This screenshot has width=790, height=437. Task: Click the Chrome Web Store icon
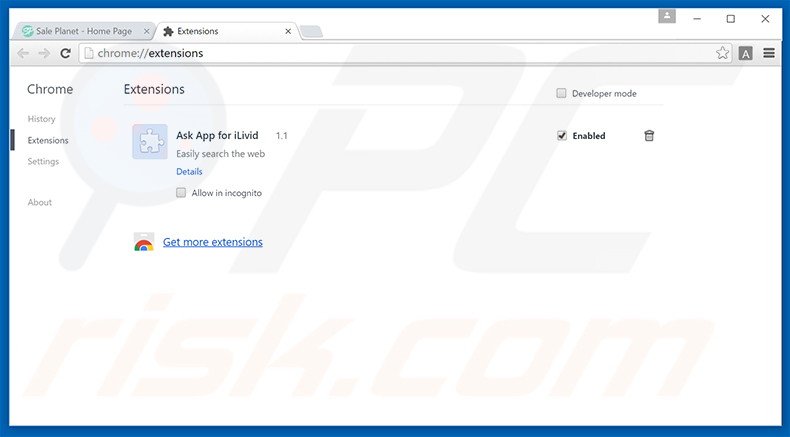[144, 242]
